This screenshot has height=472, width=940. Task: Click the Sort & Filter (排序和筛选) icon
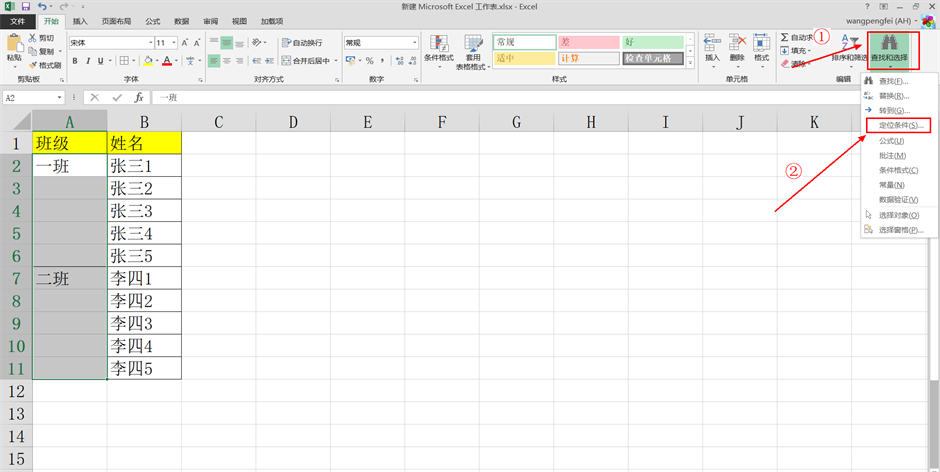[850, 42]
